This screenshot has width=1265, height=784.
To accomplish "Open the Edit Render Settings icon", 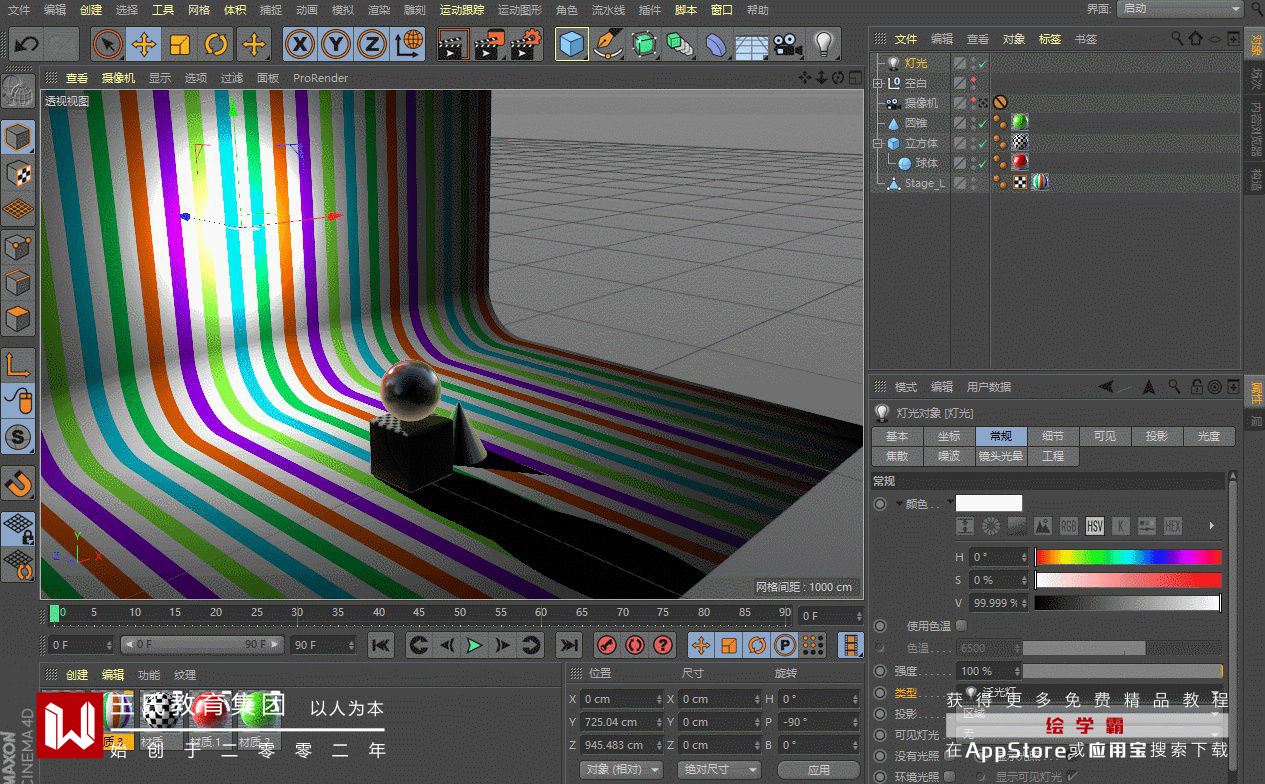I will (525, 44).
